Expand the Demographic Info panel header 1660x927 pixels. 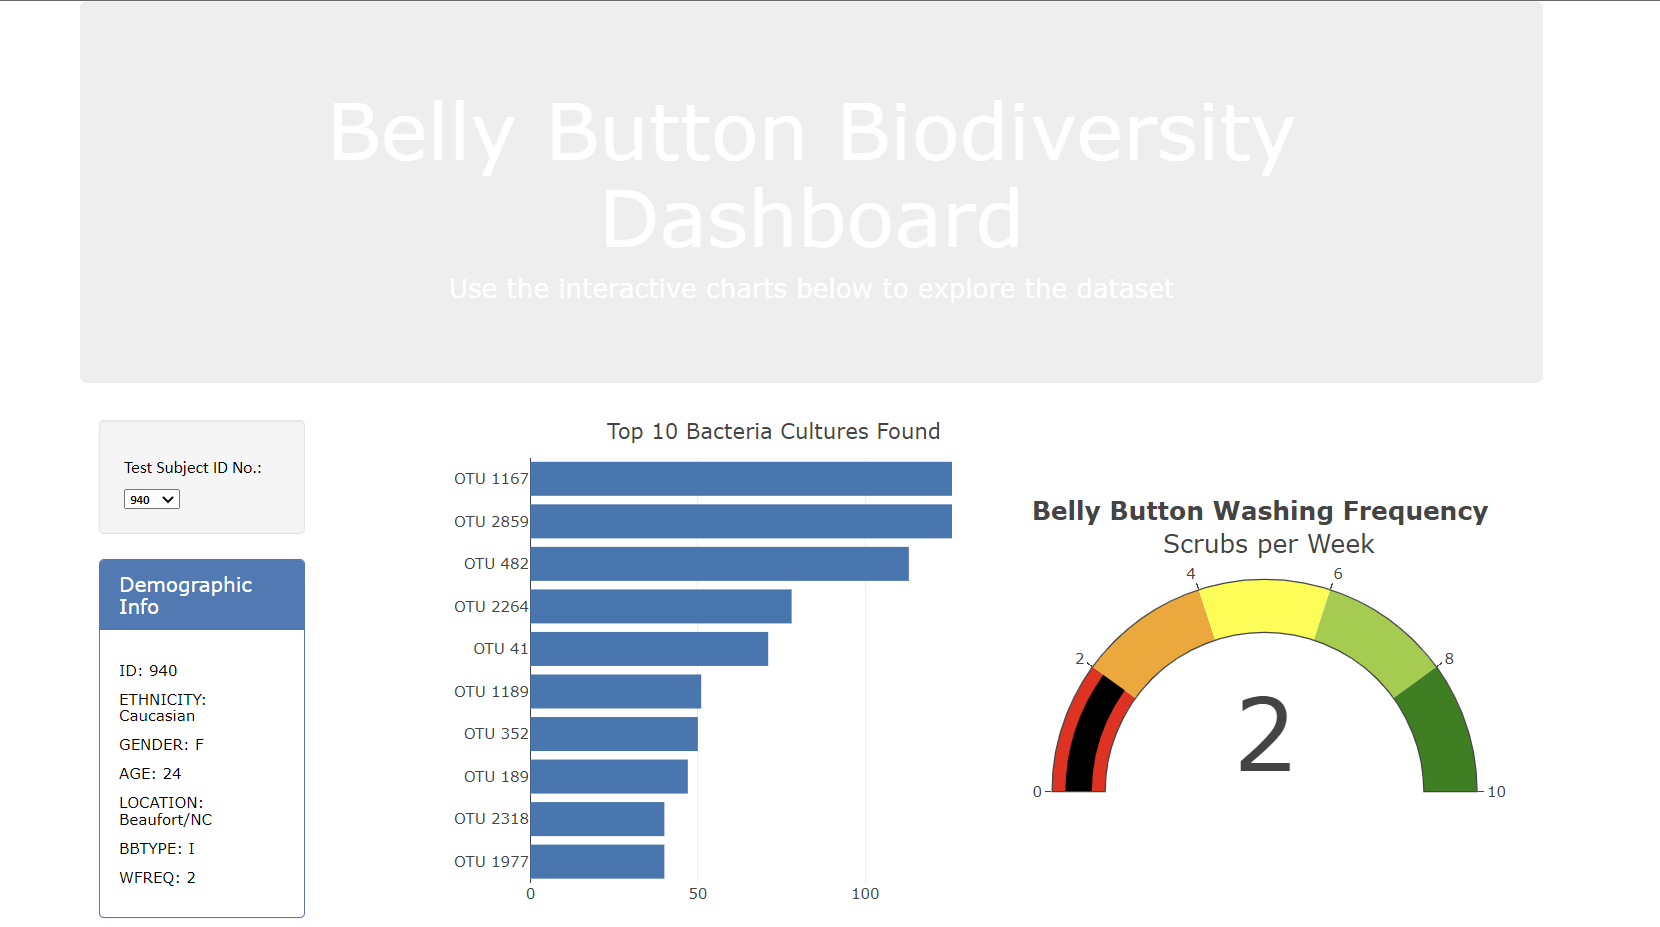pyautogui.click(x=185, y=594)
